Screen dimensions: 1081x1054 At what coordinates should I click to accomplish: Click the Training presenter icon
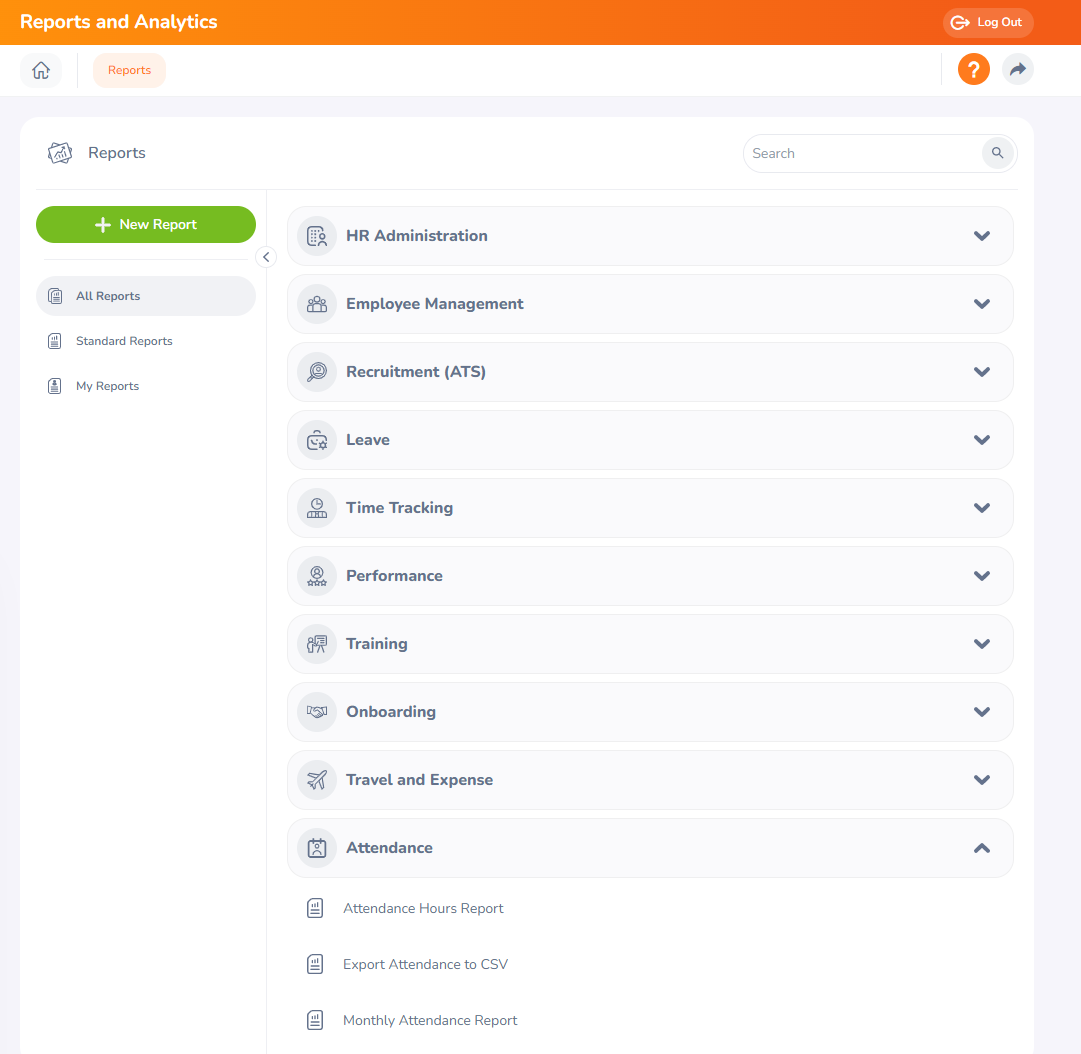pos(316,644)
